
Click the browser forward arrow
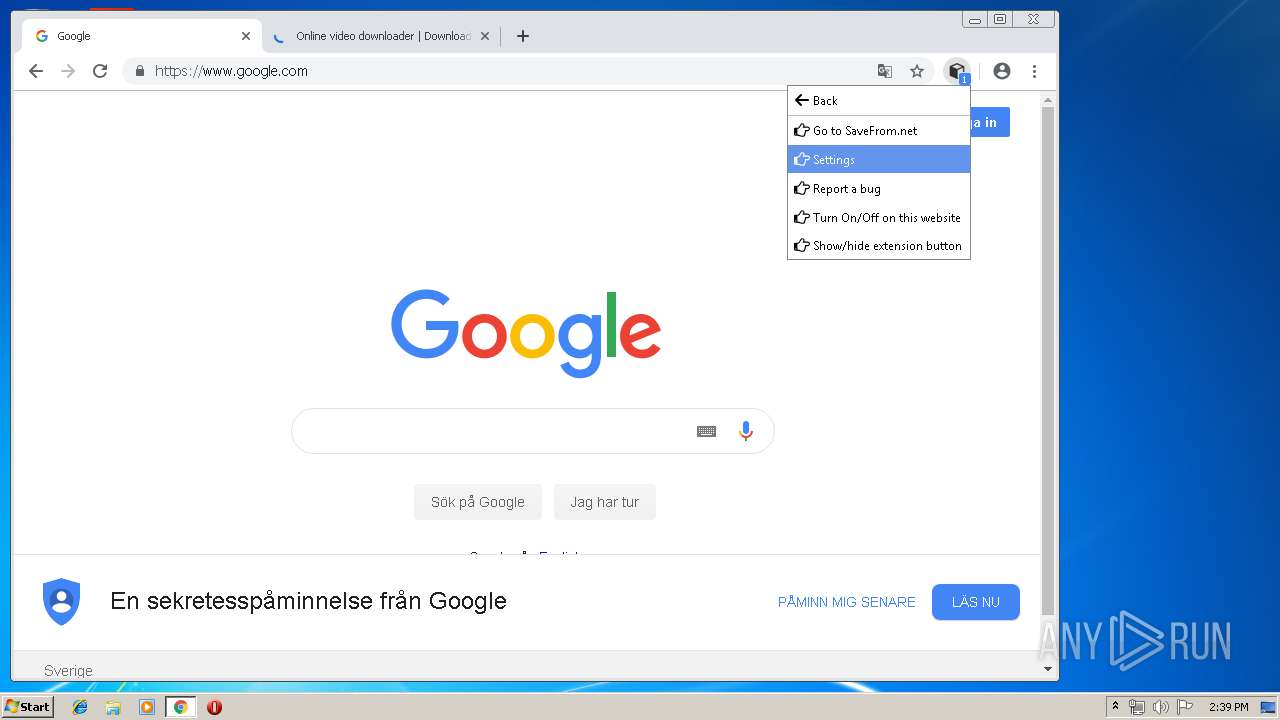coord(68,71)
